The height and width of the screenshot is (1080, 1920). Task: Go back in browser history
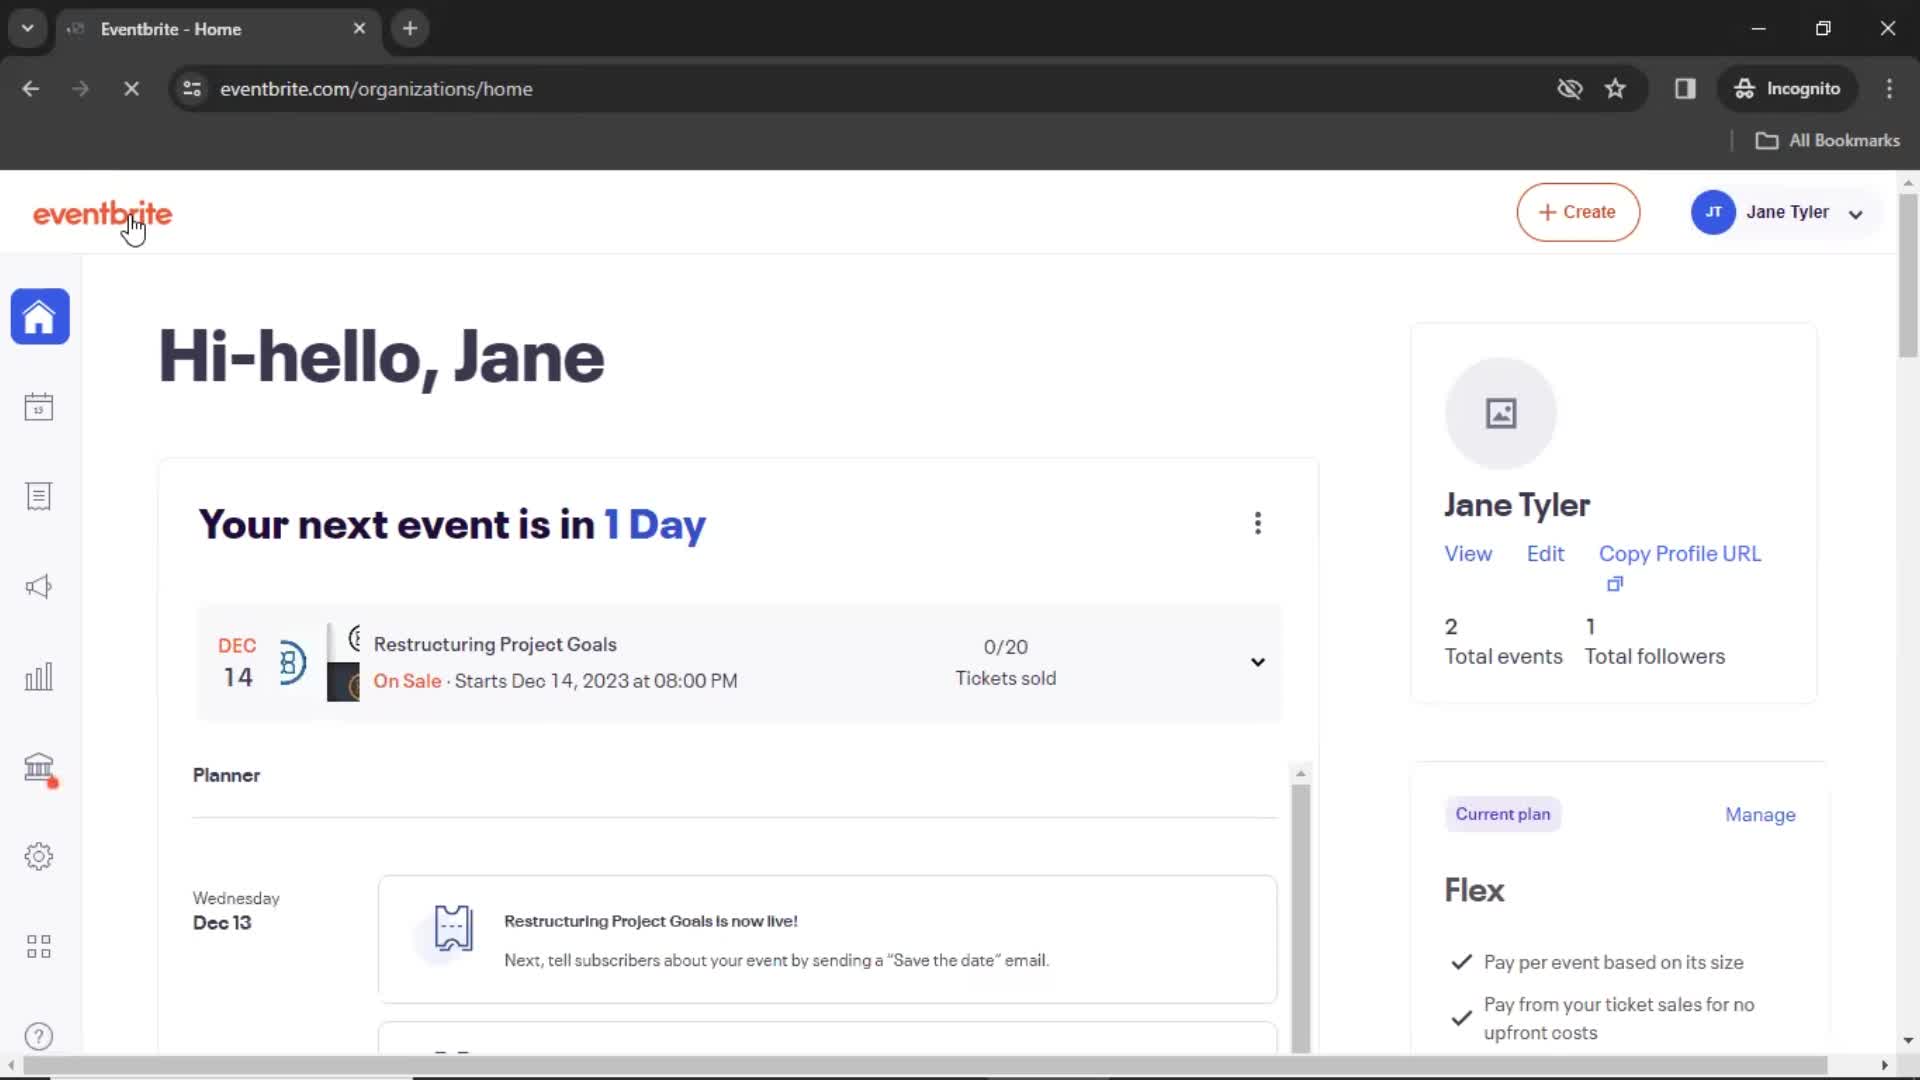pyautogui.click(x=31, y=89)
